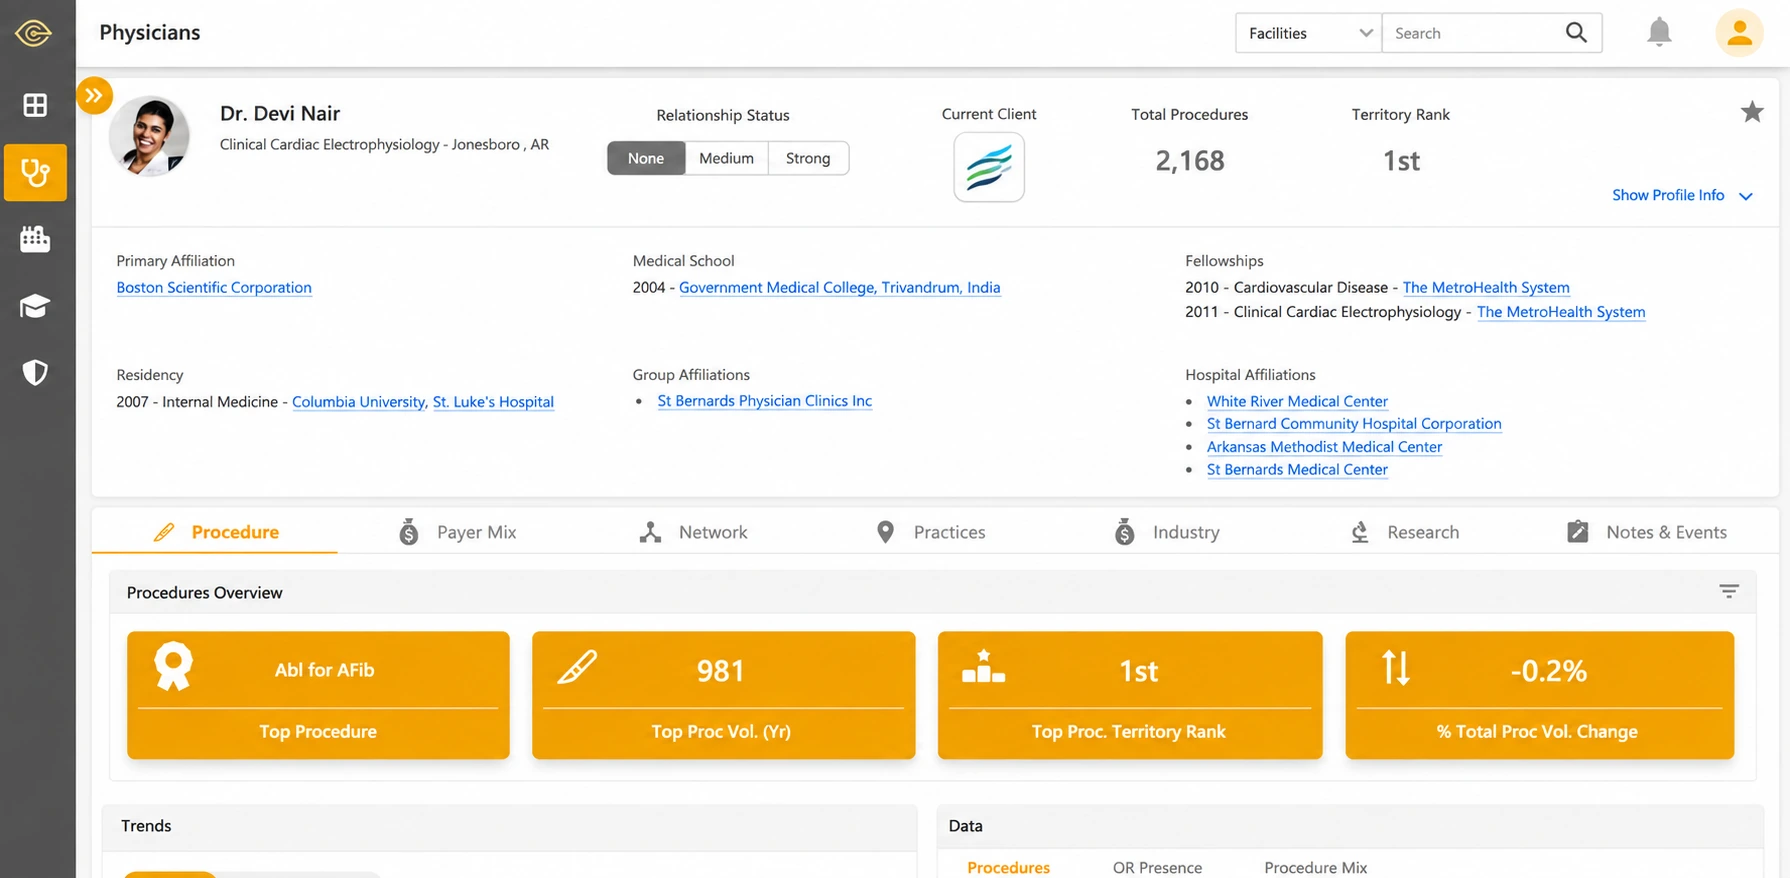Open MetroHealth System link for Clinical Cardiac Electrophysiology
The image size is (1790, 878).
tap(1561, 312)
